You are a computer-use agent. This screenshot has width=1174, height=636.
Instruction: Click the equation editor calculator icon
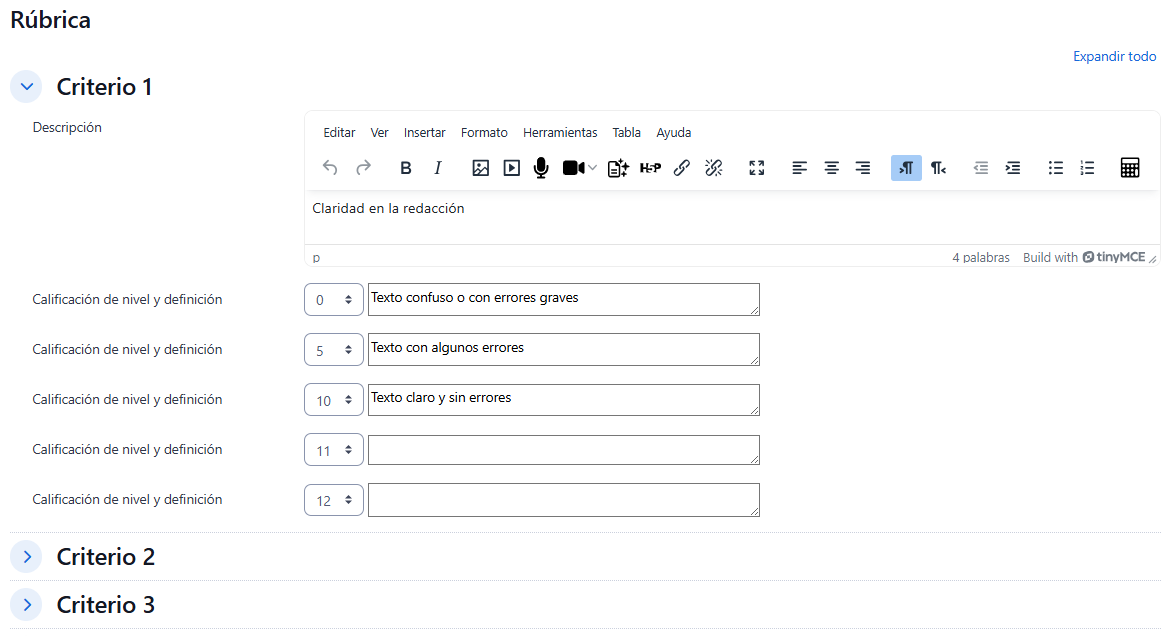pyautogui.click(x=1130, y=168)
